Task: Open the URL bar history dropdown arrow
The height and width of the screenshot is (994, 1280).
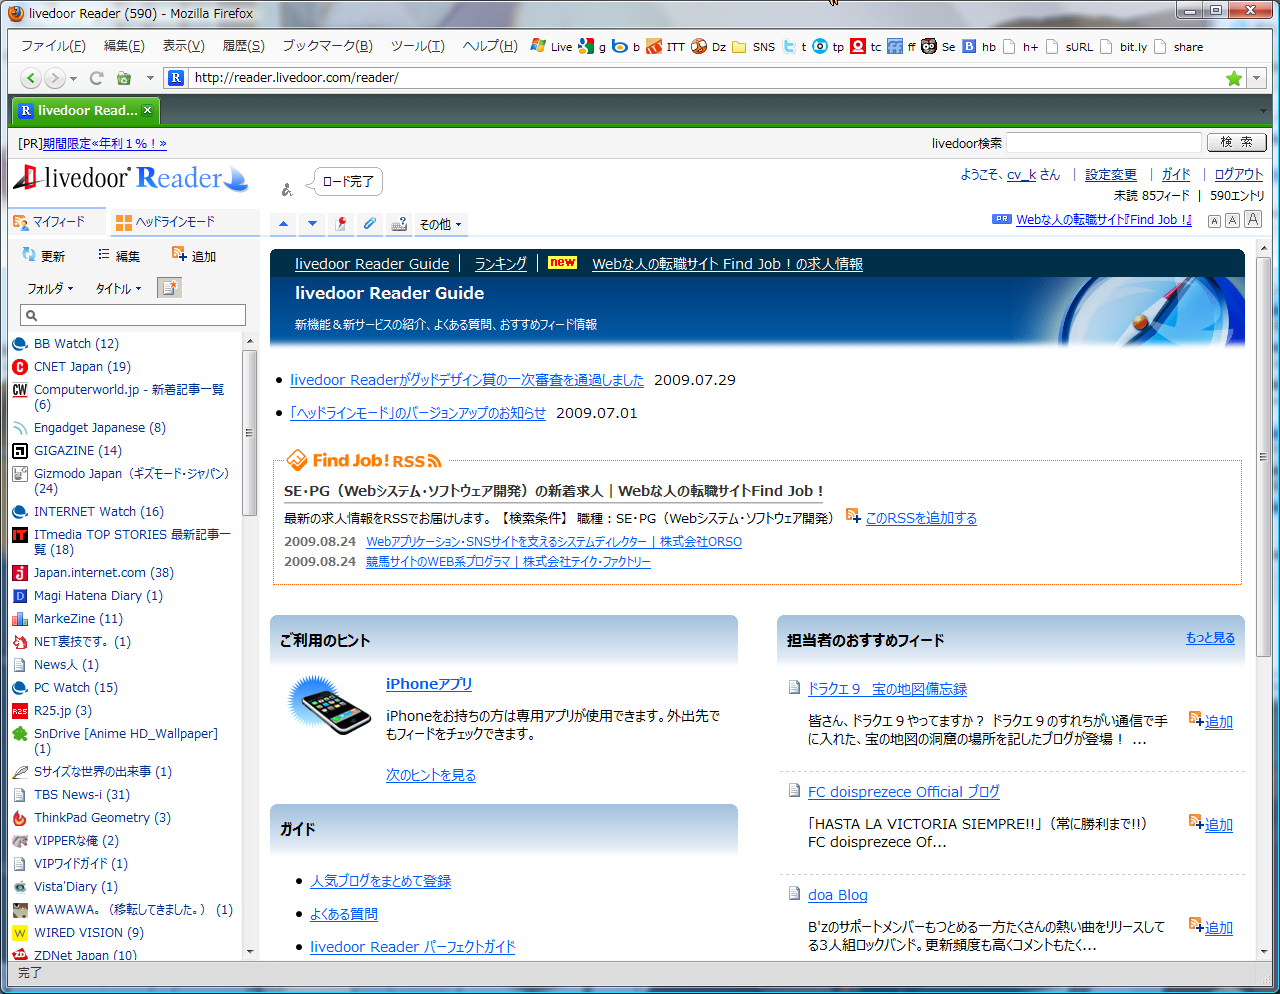Action: point(1258,78)
